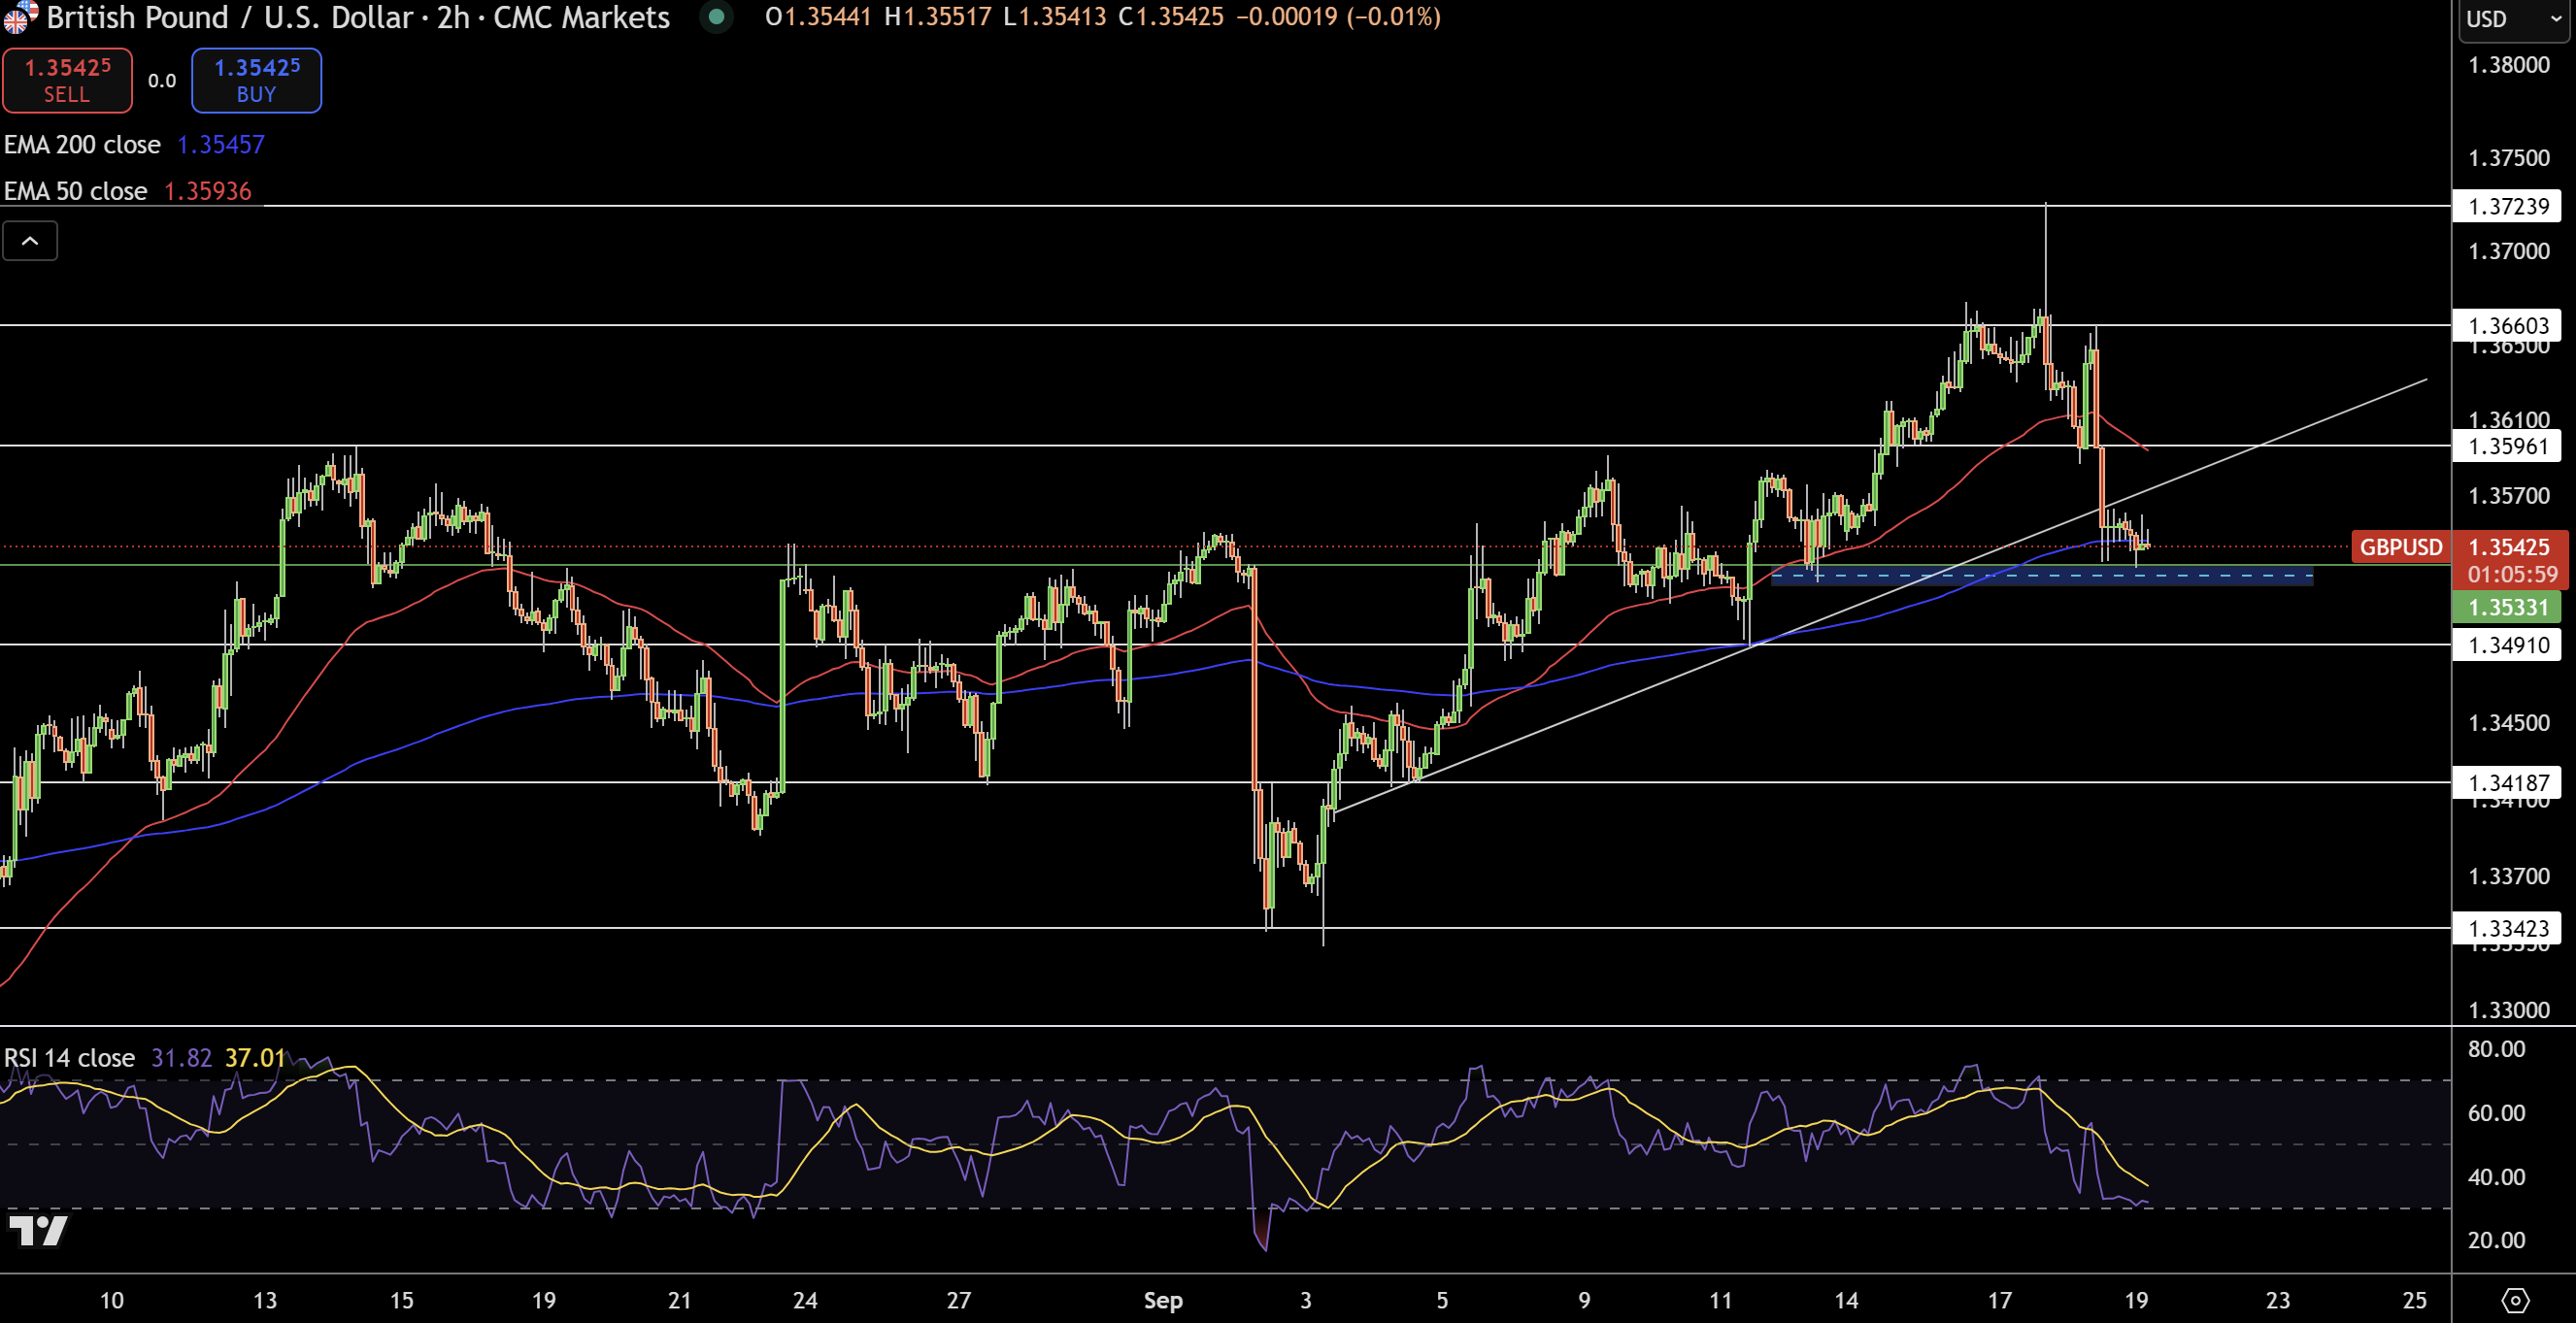
Task: Click the 1.33423 price level label
Action: click(2507, 928)
